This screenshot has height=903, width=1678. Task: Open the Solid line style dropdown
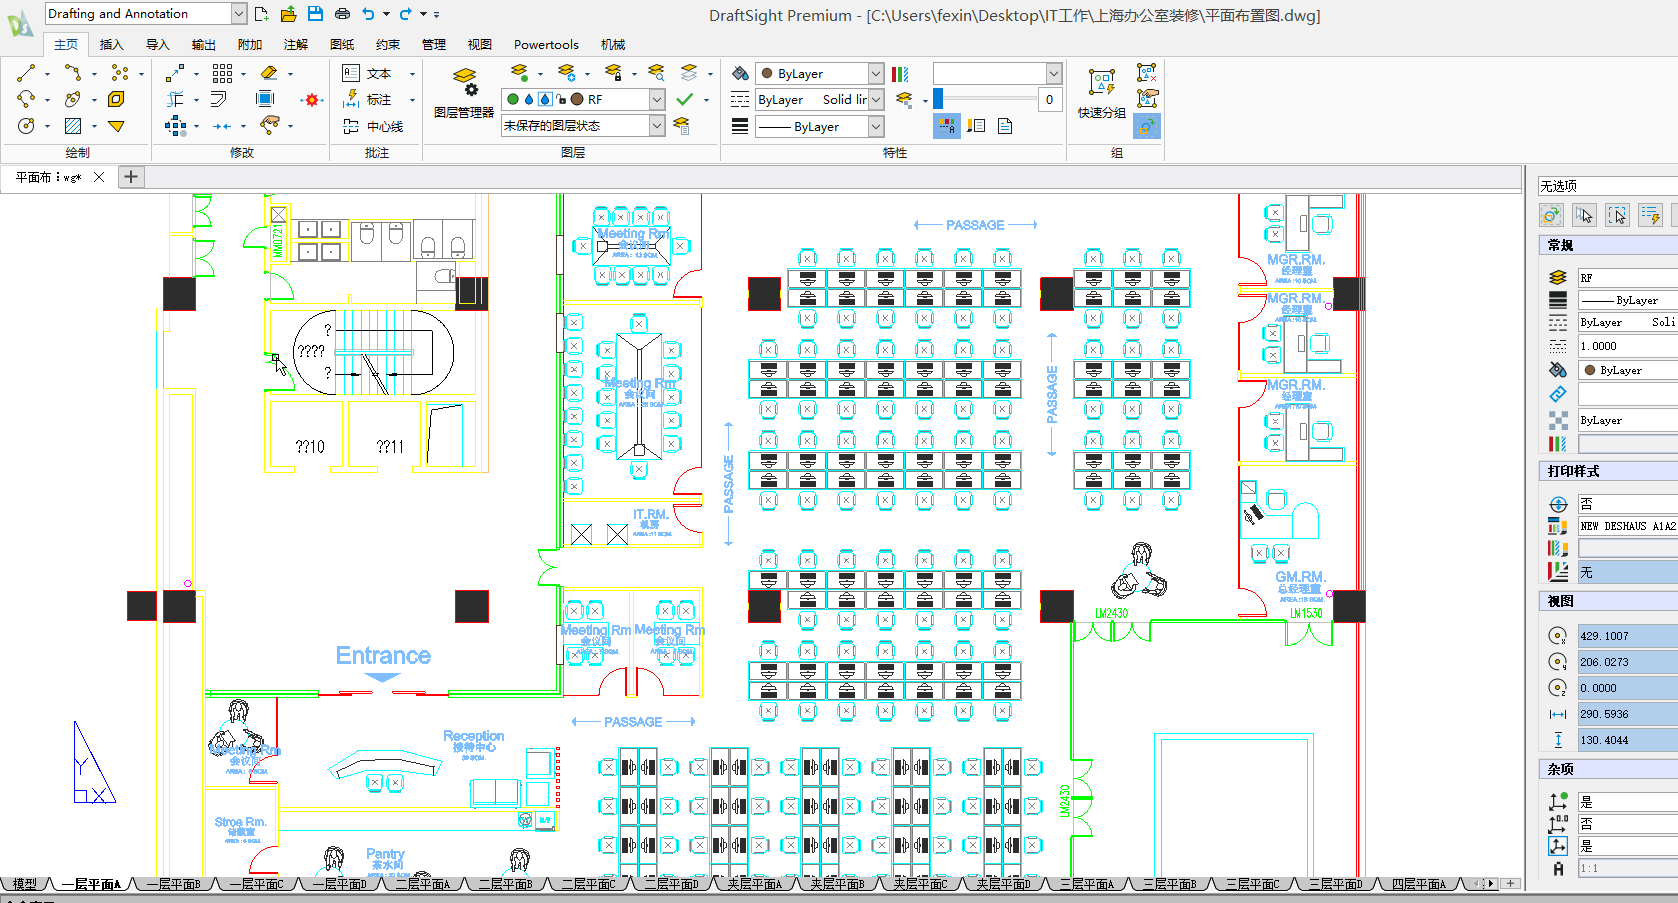pos(876,99)
